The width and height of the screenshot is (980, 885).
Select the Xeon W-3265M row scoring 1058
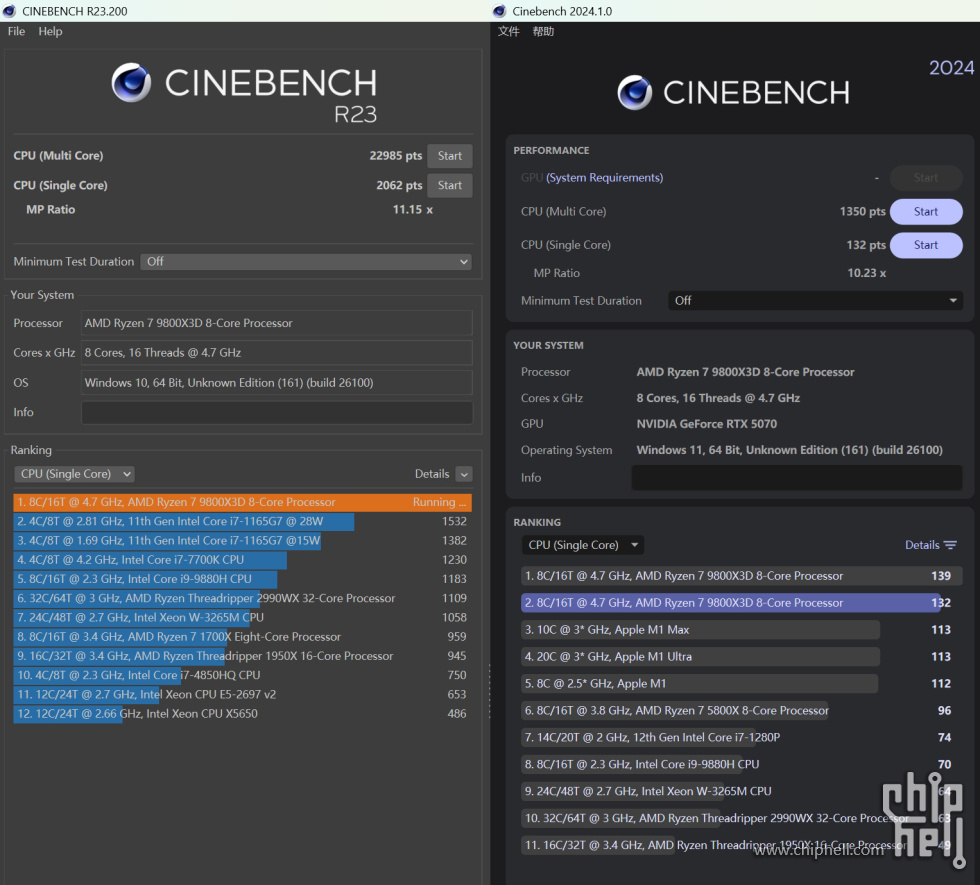[242, 618]
